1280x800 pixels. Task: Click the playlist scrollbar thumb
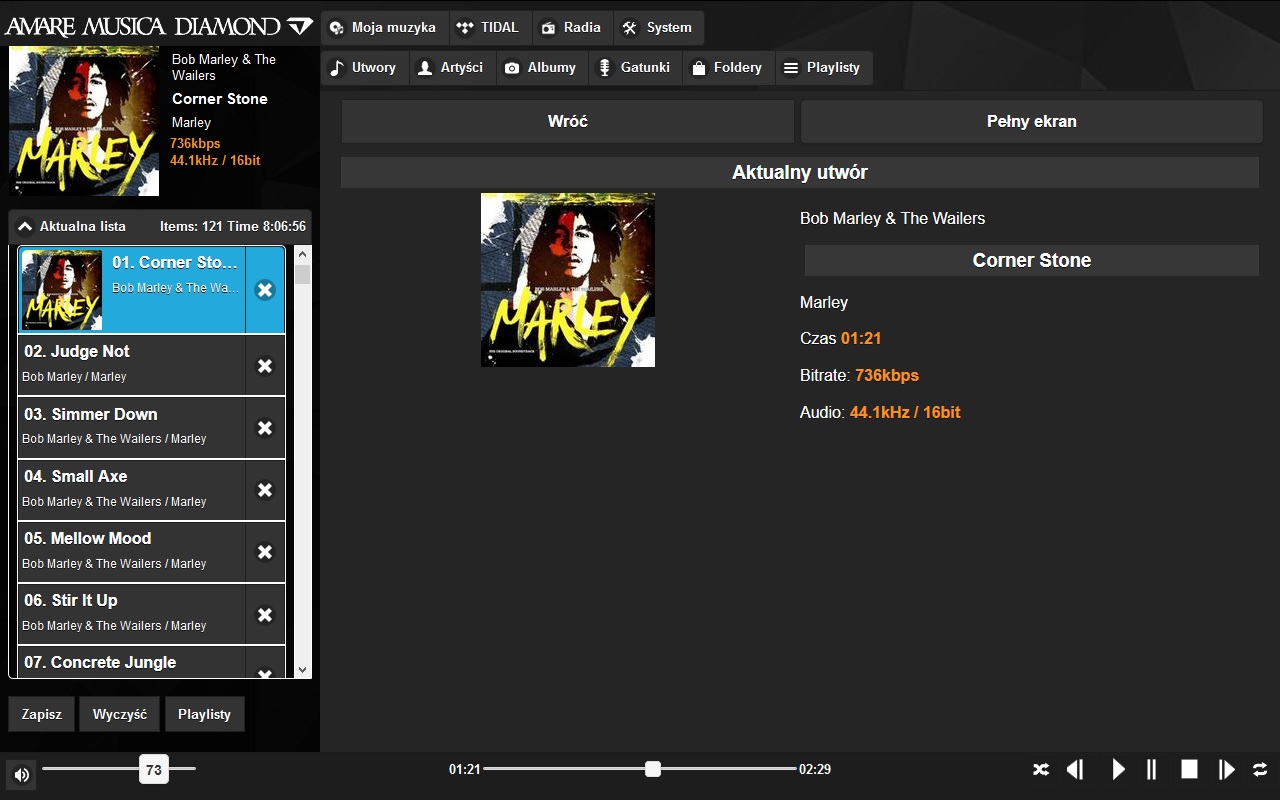(x=303, y=274)
